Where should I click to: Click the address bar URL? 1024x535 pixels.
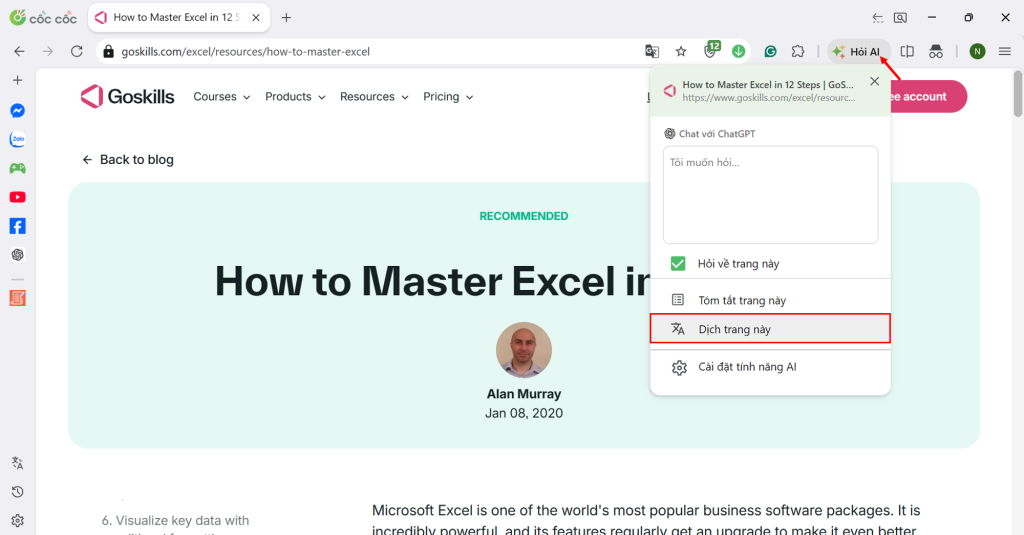(246, 52)
